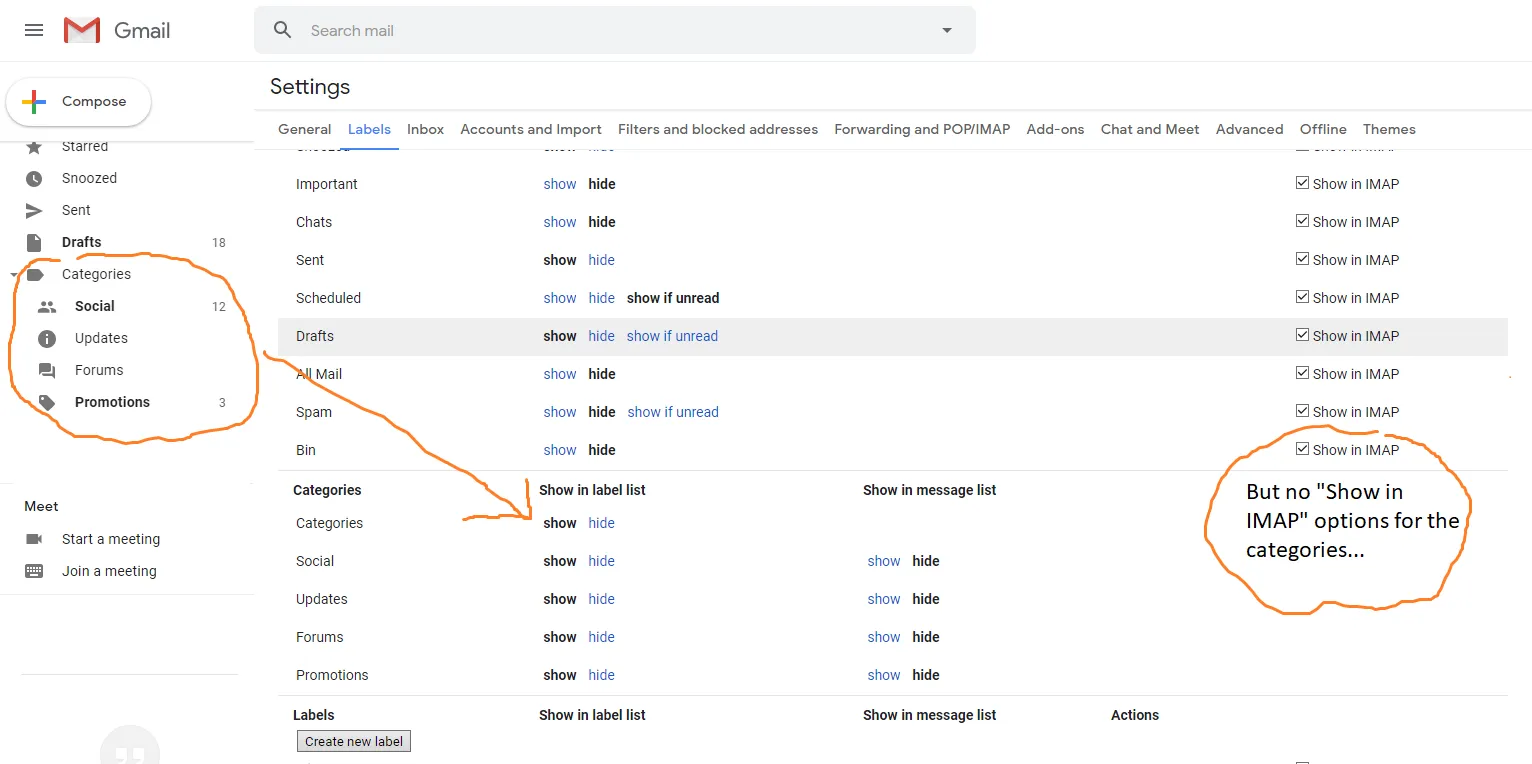The height and width of the screenshot is (764, 1532).
Task: Click Create new label button
Action: coord(354,741)
